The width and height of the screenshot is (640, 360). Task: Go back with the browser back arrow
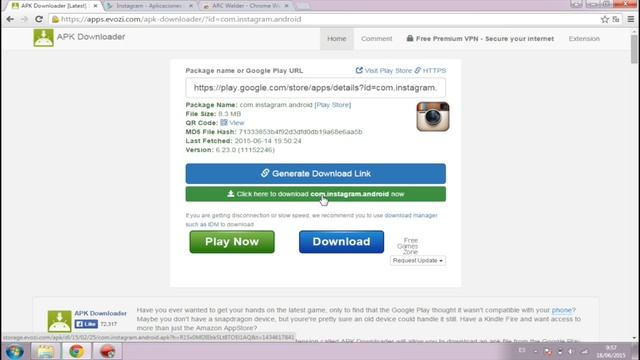[10, 19]
